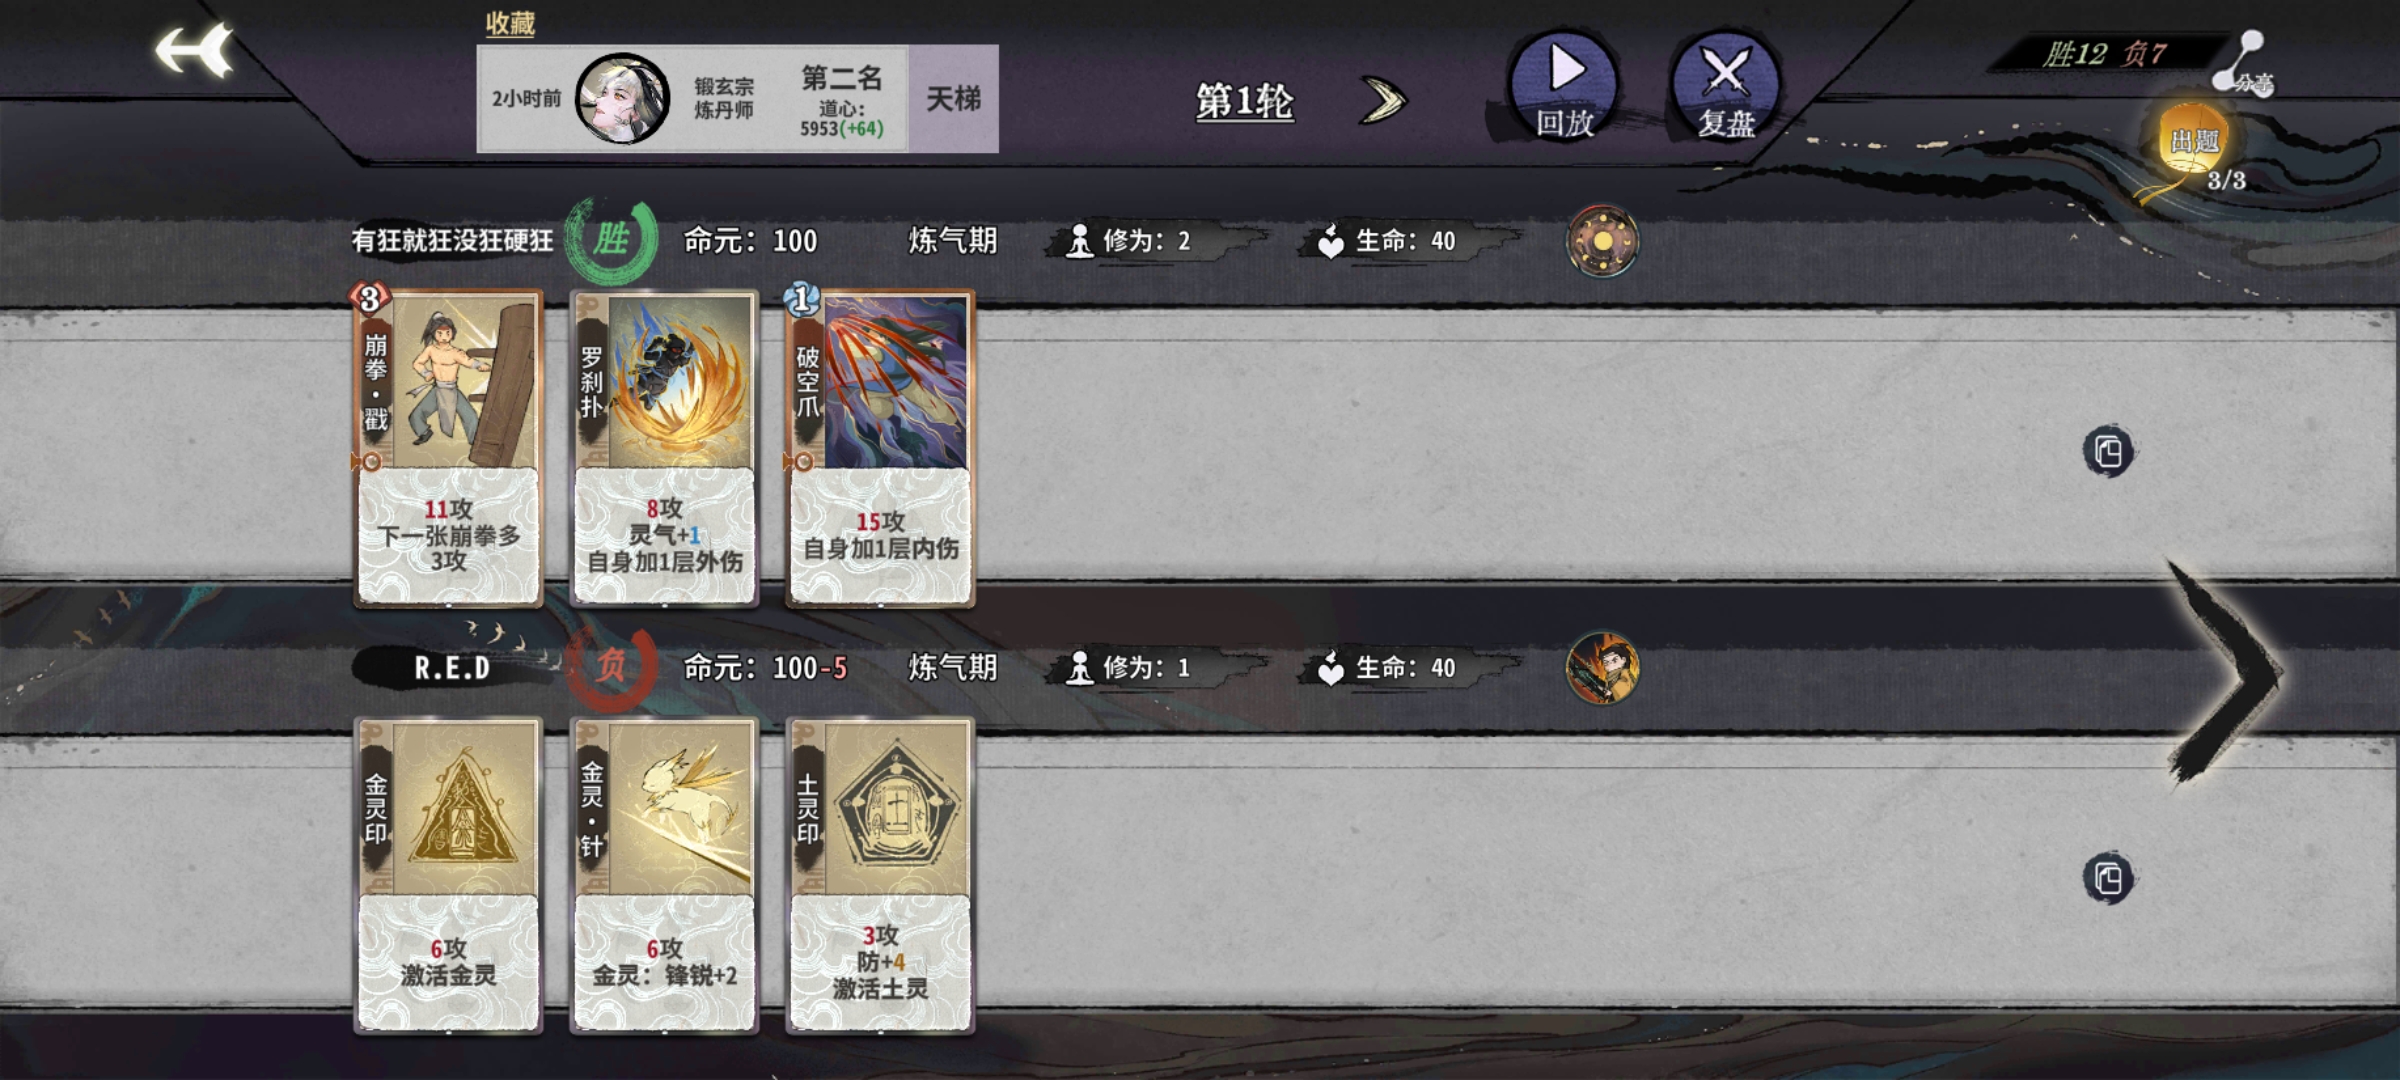This screenshot has width=2400, height=1080.
Task: Advance to the next round with the chevron beside 第1轮
Action: 1384,100
